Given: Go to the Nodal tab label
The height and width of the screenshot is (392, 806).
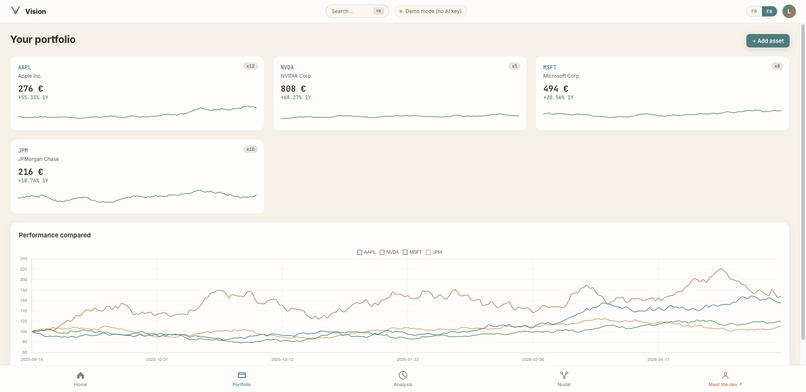Looking at the screenshot, I should coord(564,384).
